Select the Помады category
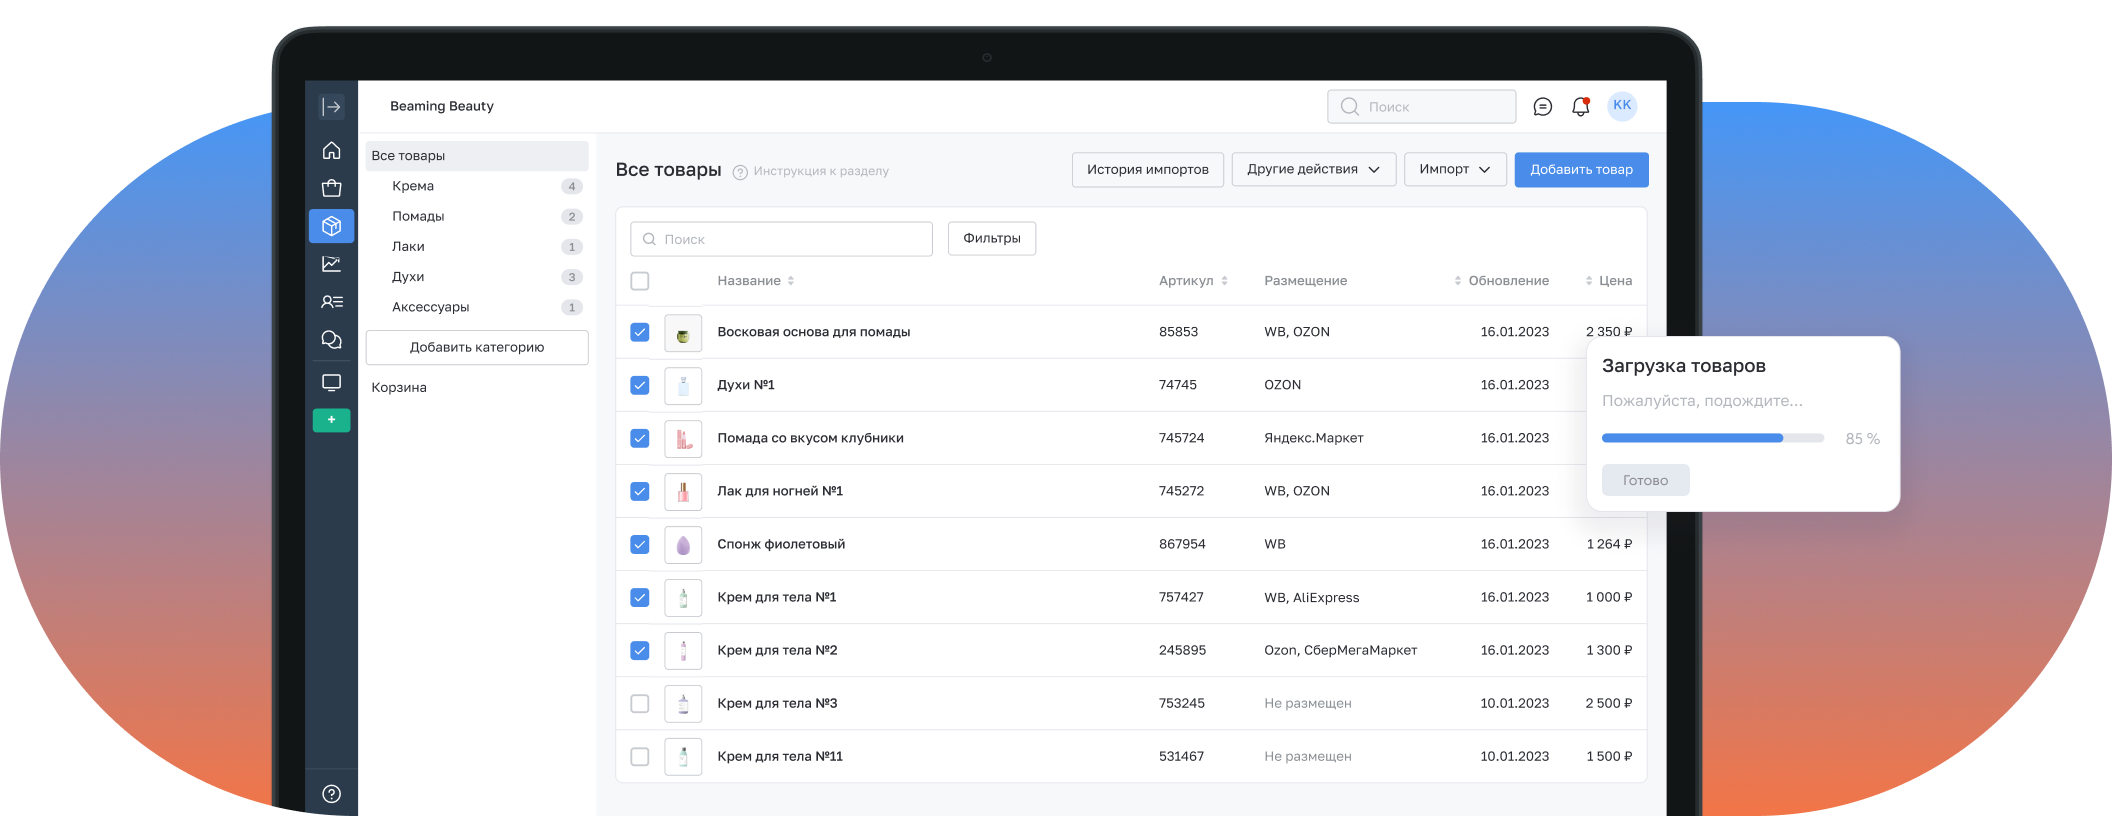Image resolution: width=2112 pixels, height=816 pixels. click(x=418, y=217)
